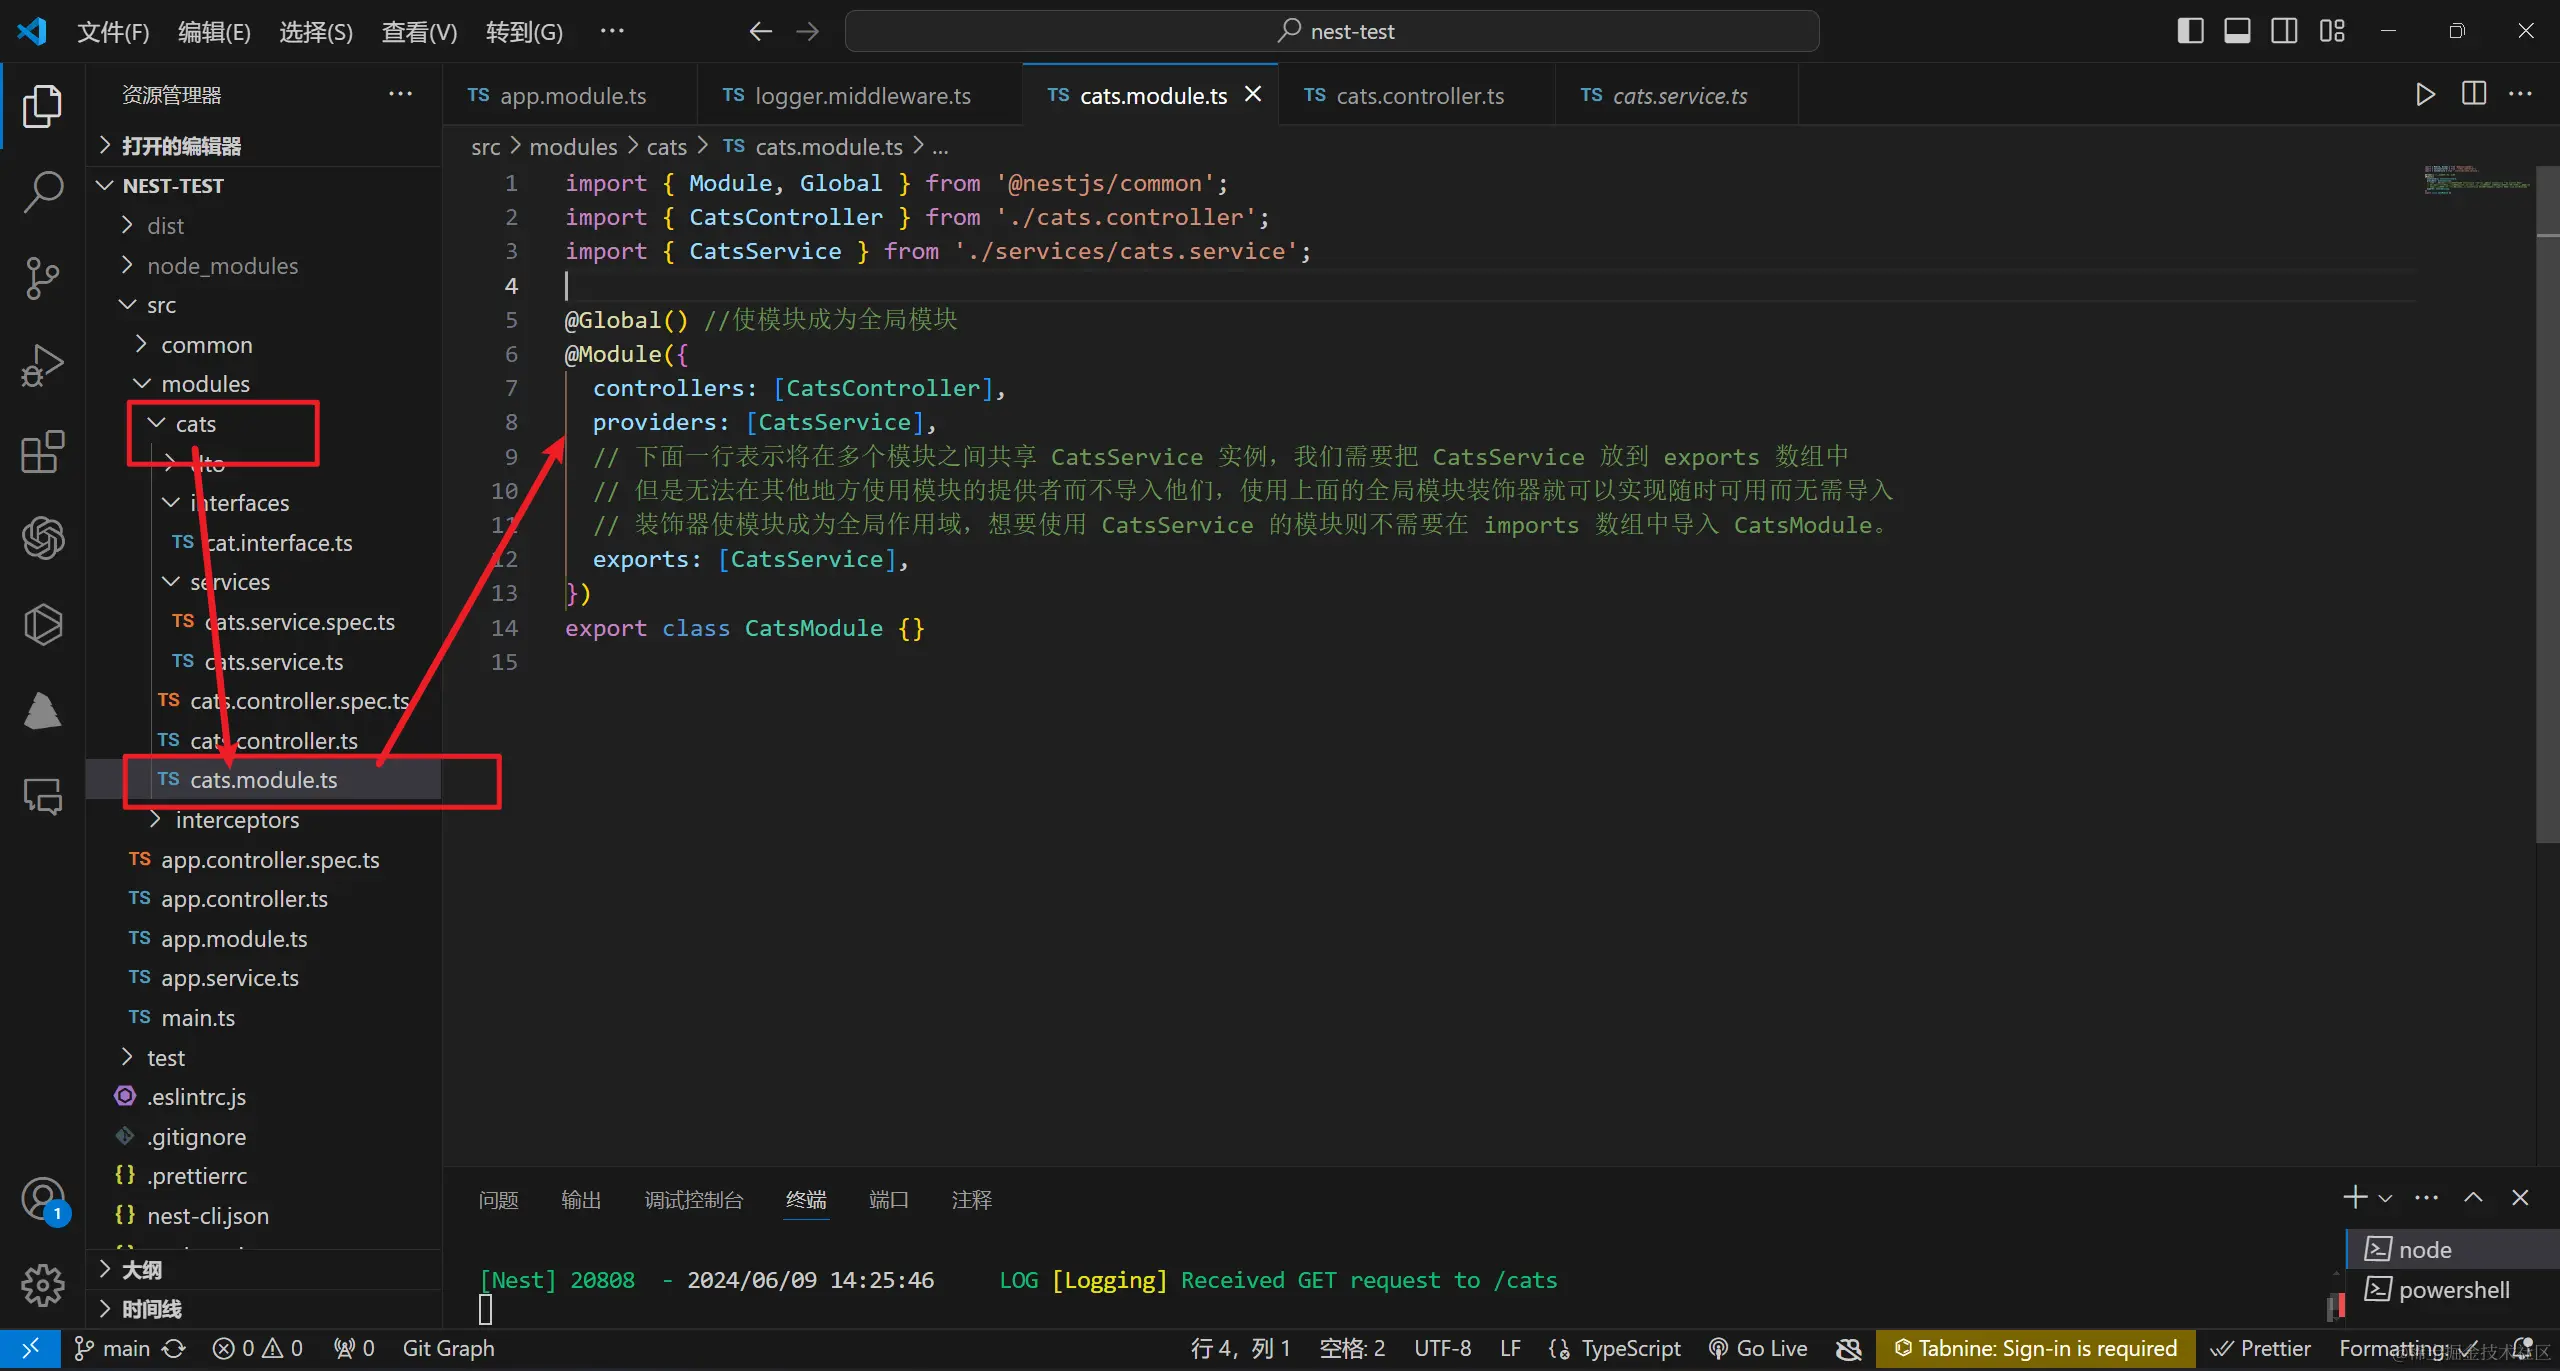Toggle primary side bar visibility
This screenshot has width=2560, height=1371.
pos(2190,31)
